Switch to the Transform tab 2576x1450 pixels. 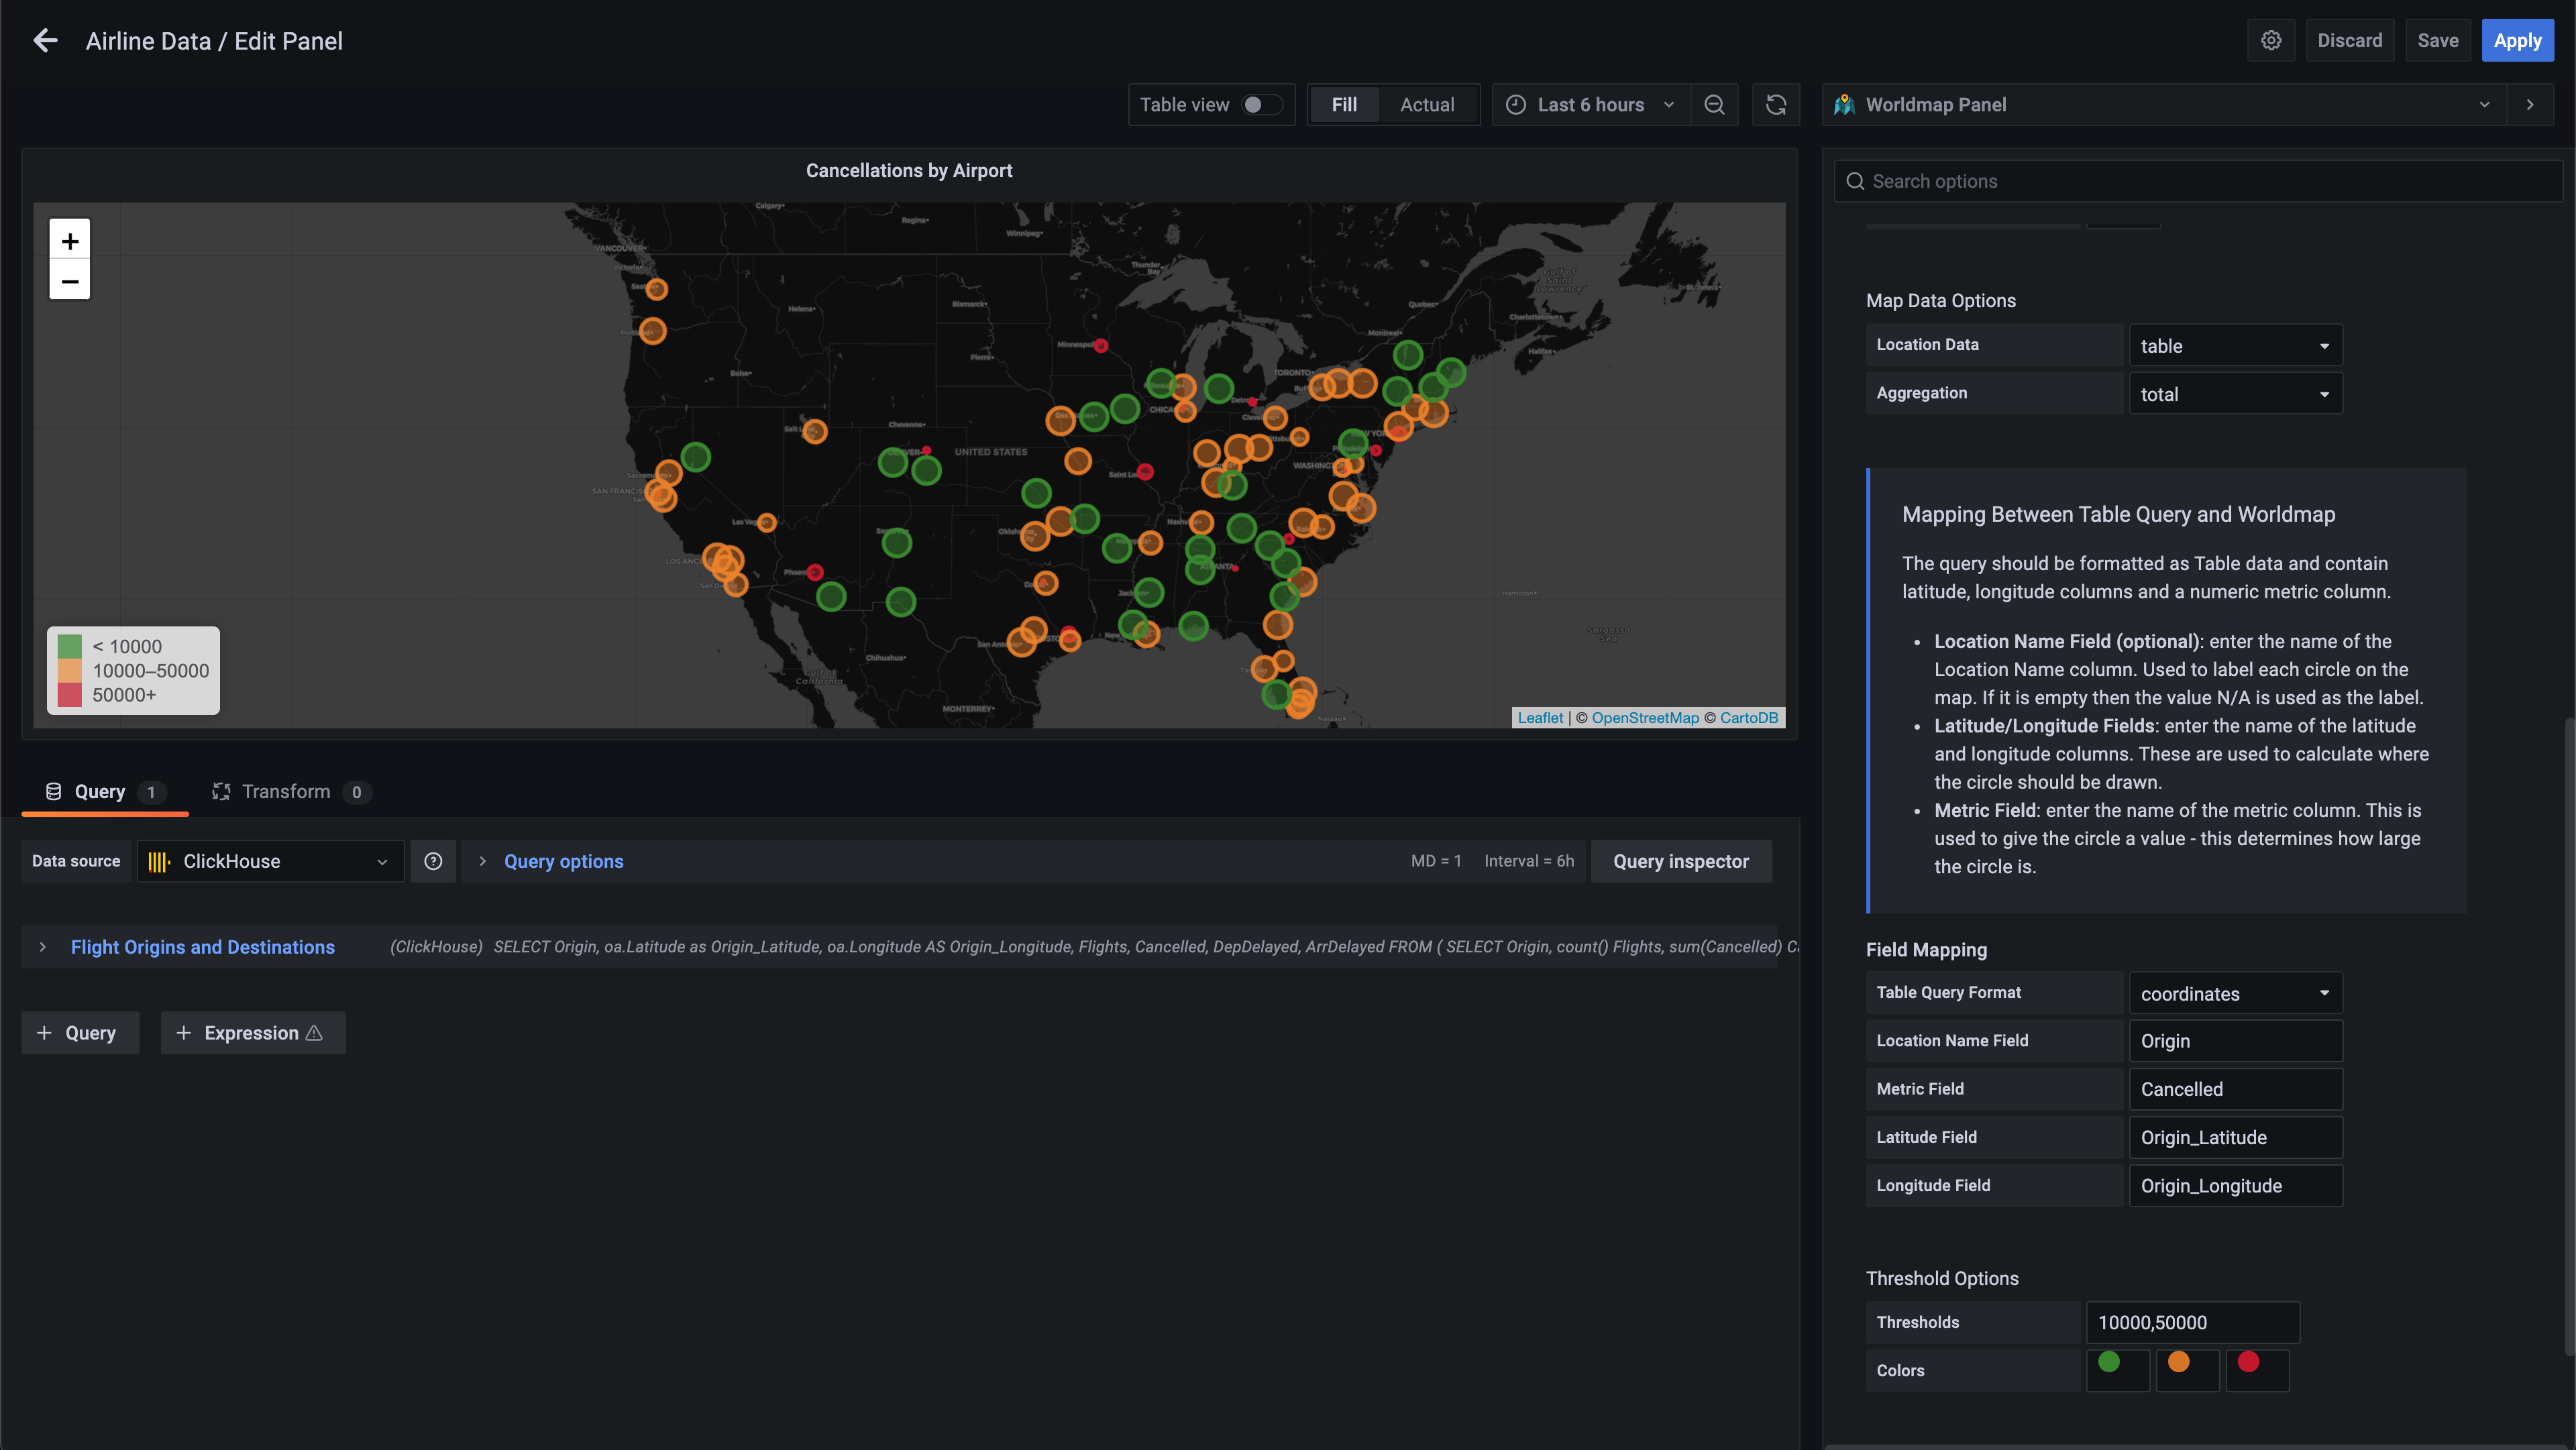(286, 791)
